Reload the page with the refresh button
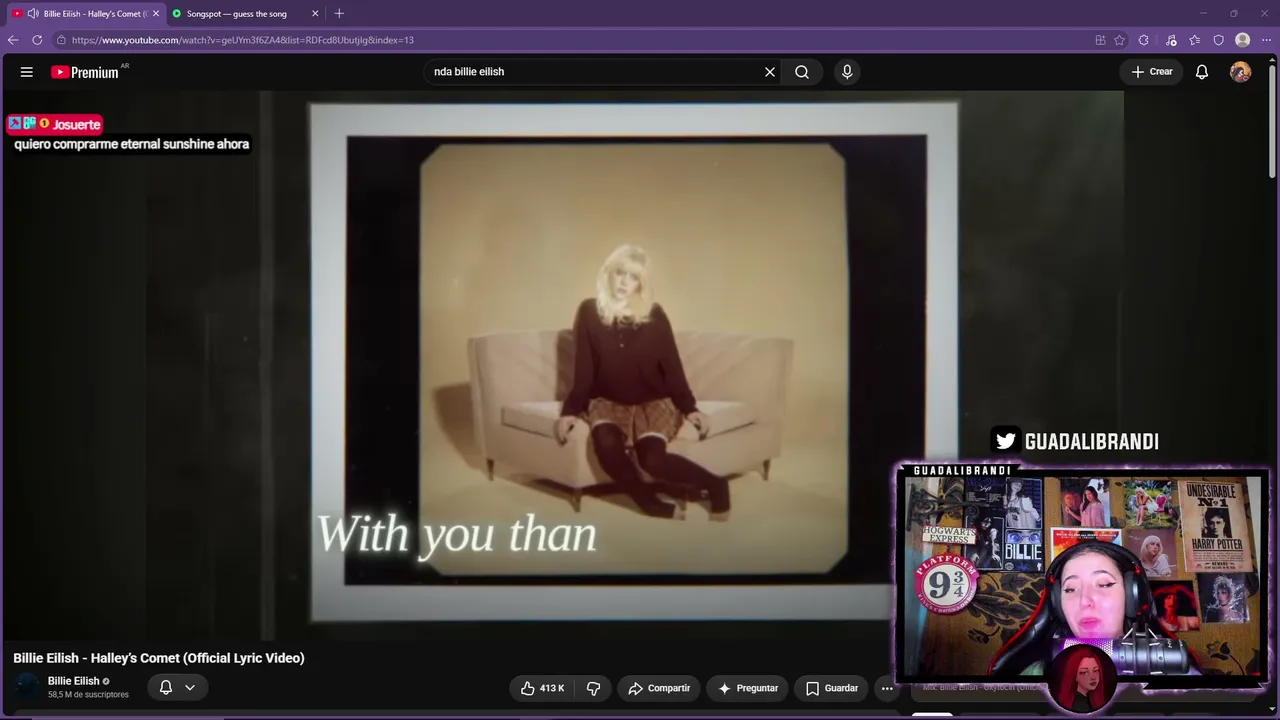The width and height of the screenshot is (1280, 720). pos(37,40)
